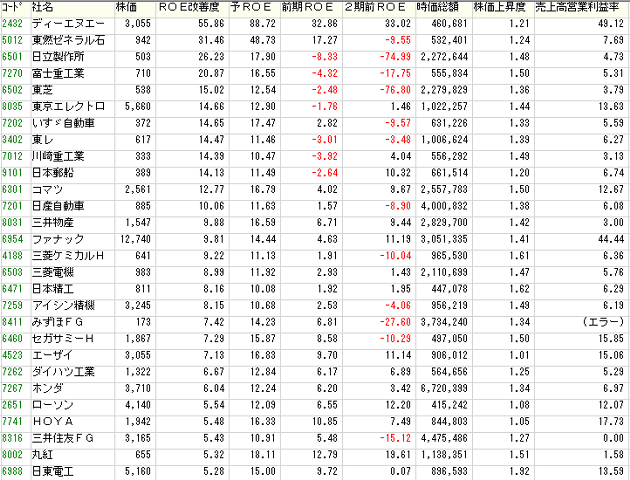Open stock code 6954 link

tap(12, 239)
